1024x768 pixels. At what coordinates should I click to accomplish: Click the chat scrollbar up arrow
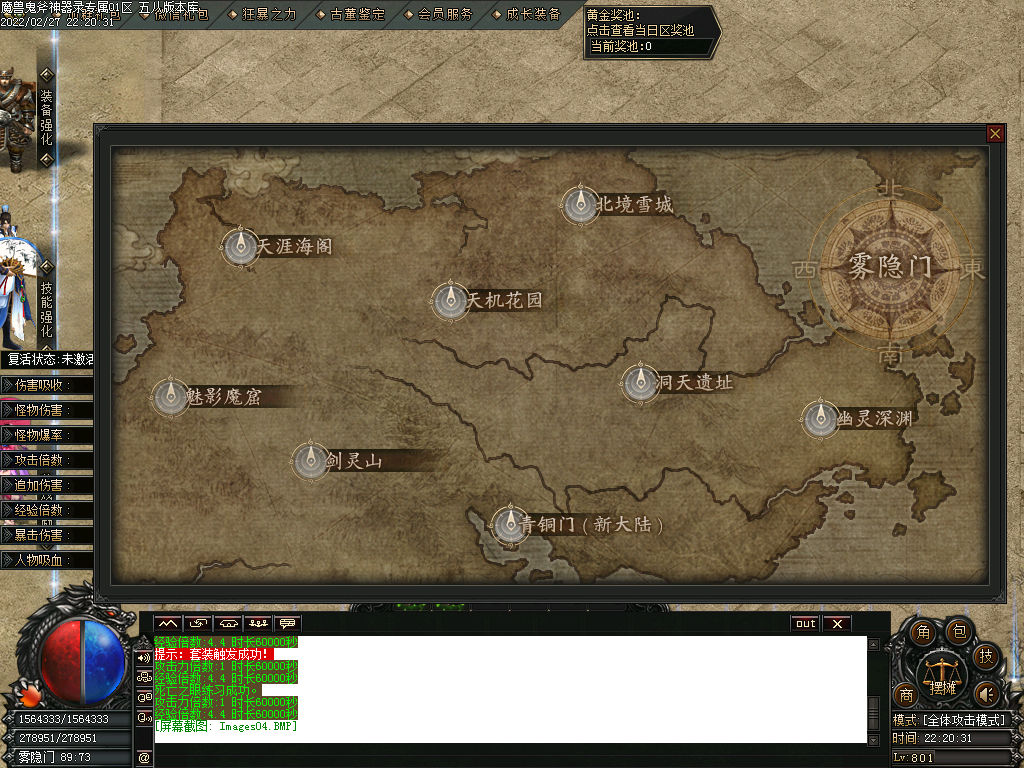874,644
